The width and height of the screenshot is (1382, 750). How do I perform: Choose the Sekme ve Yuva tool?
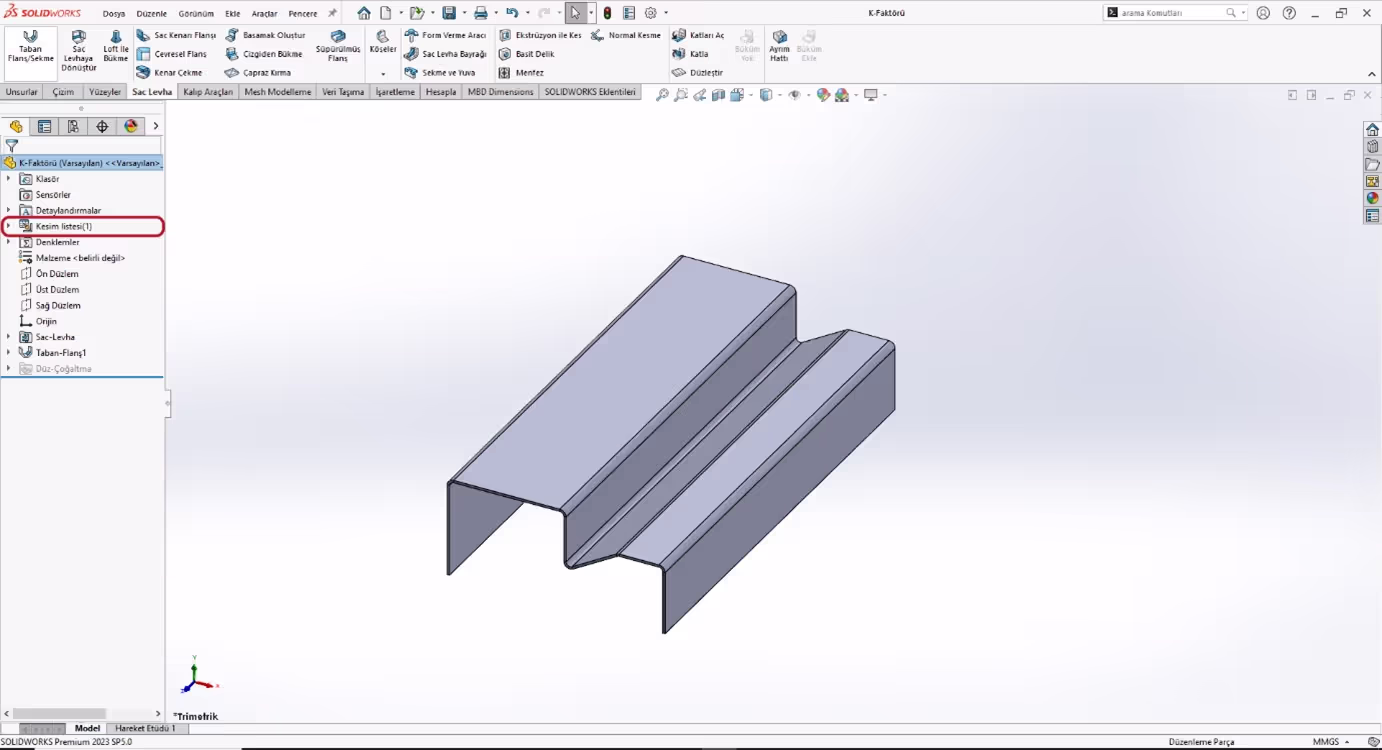click(440, 73)
